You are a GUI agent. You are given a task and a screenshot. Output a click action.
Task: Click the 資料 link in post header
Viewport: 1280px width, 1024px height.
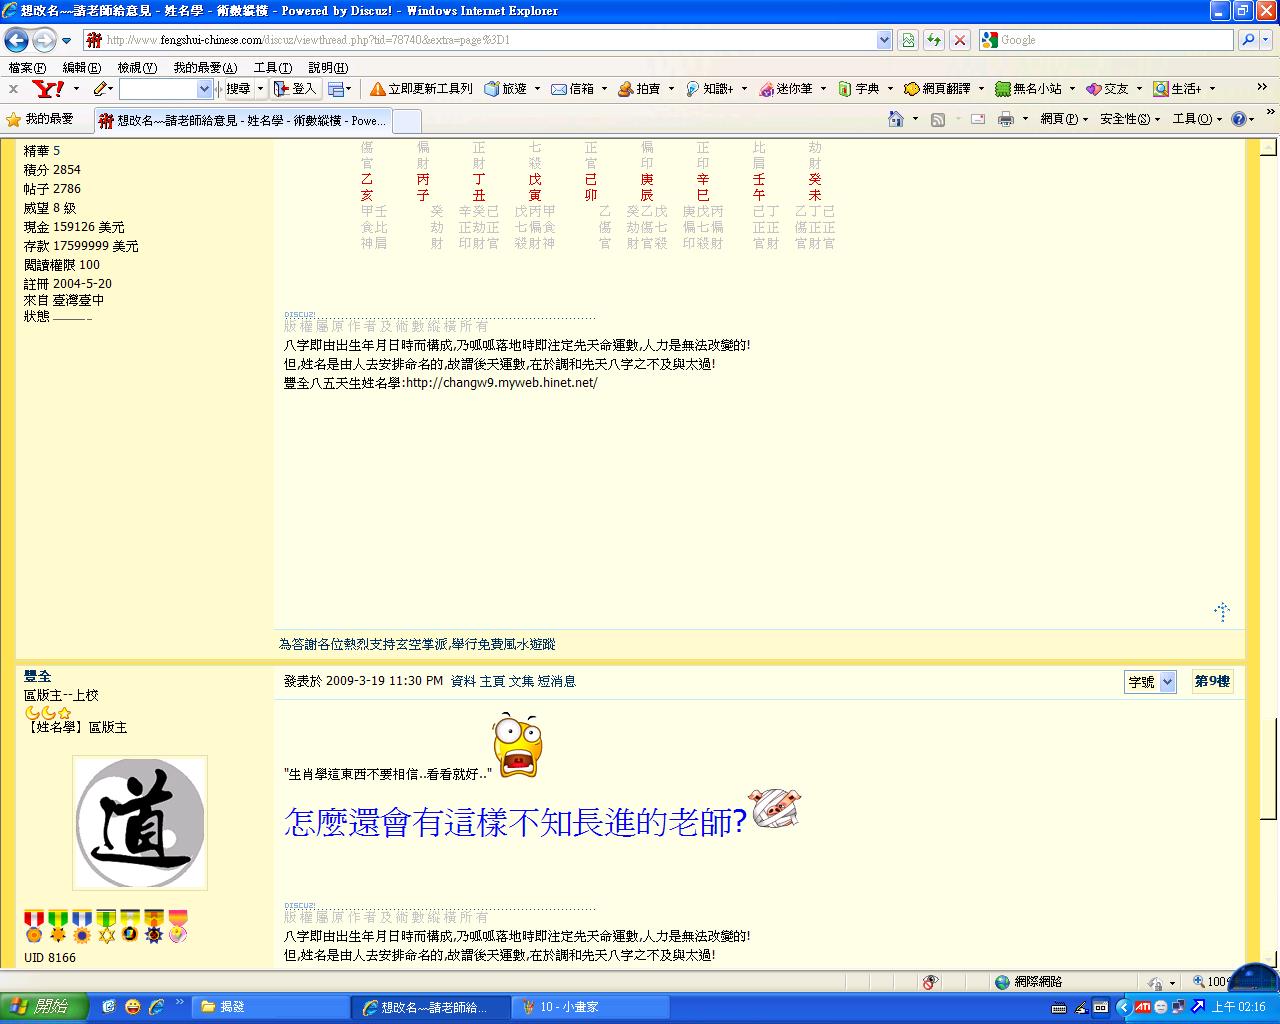(463, 681)
